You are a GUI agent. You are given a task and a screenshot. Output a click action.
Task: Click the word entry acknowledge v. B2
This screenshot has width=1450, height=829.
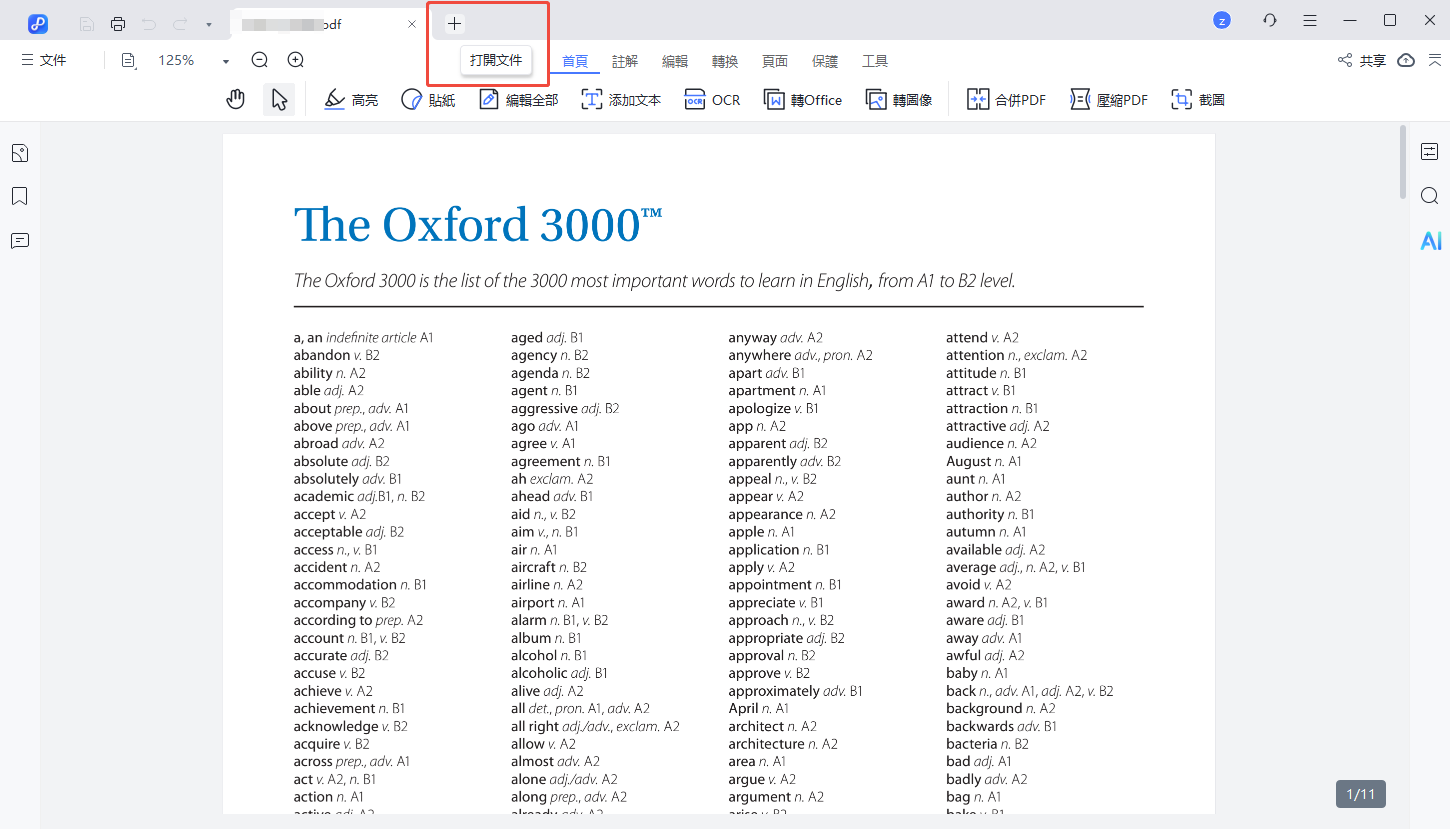coord(350,726)
